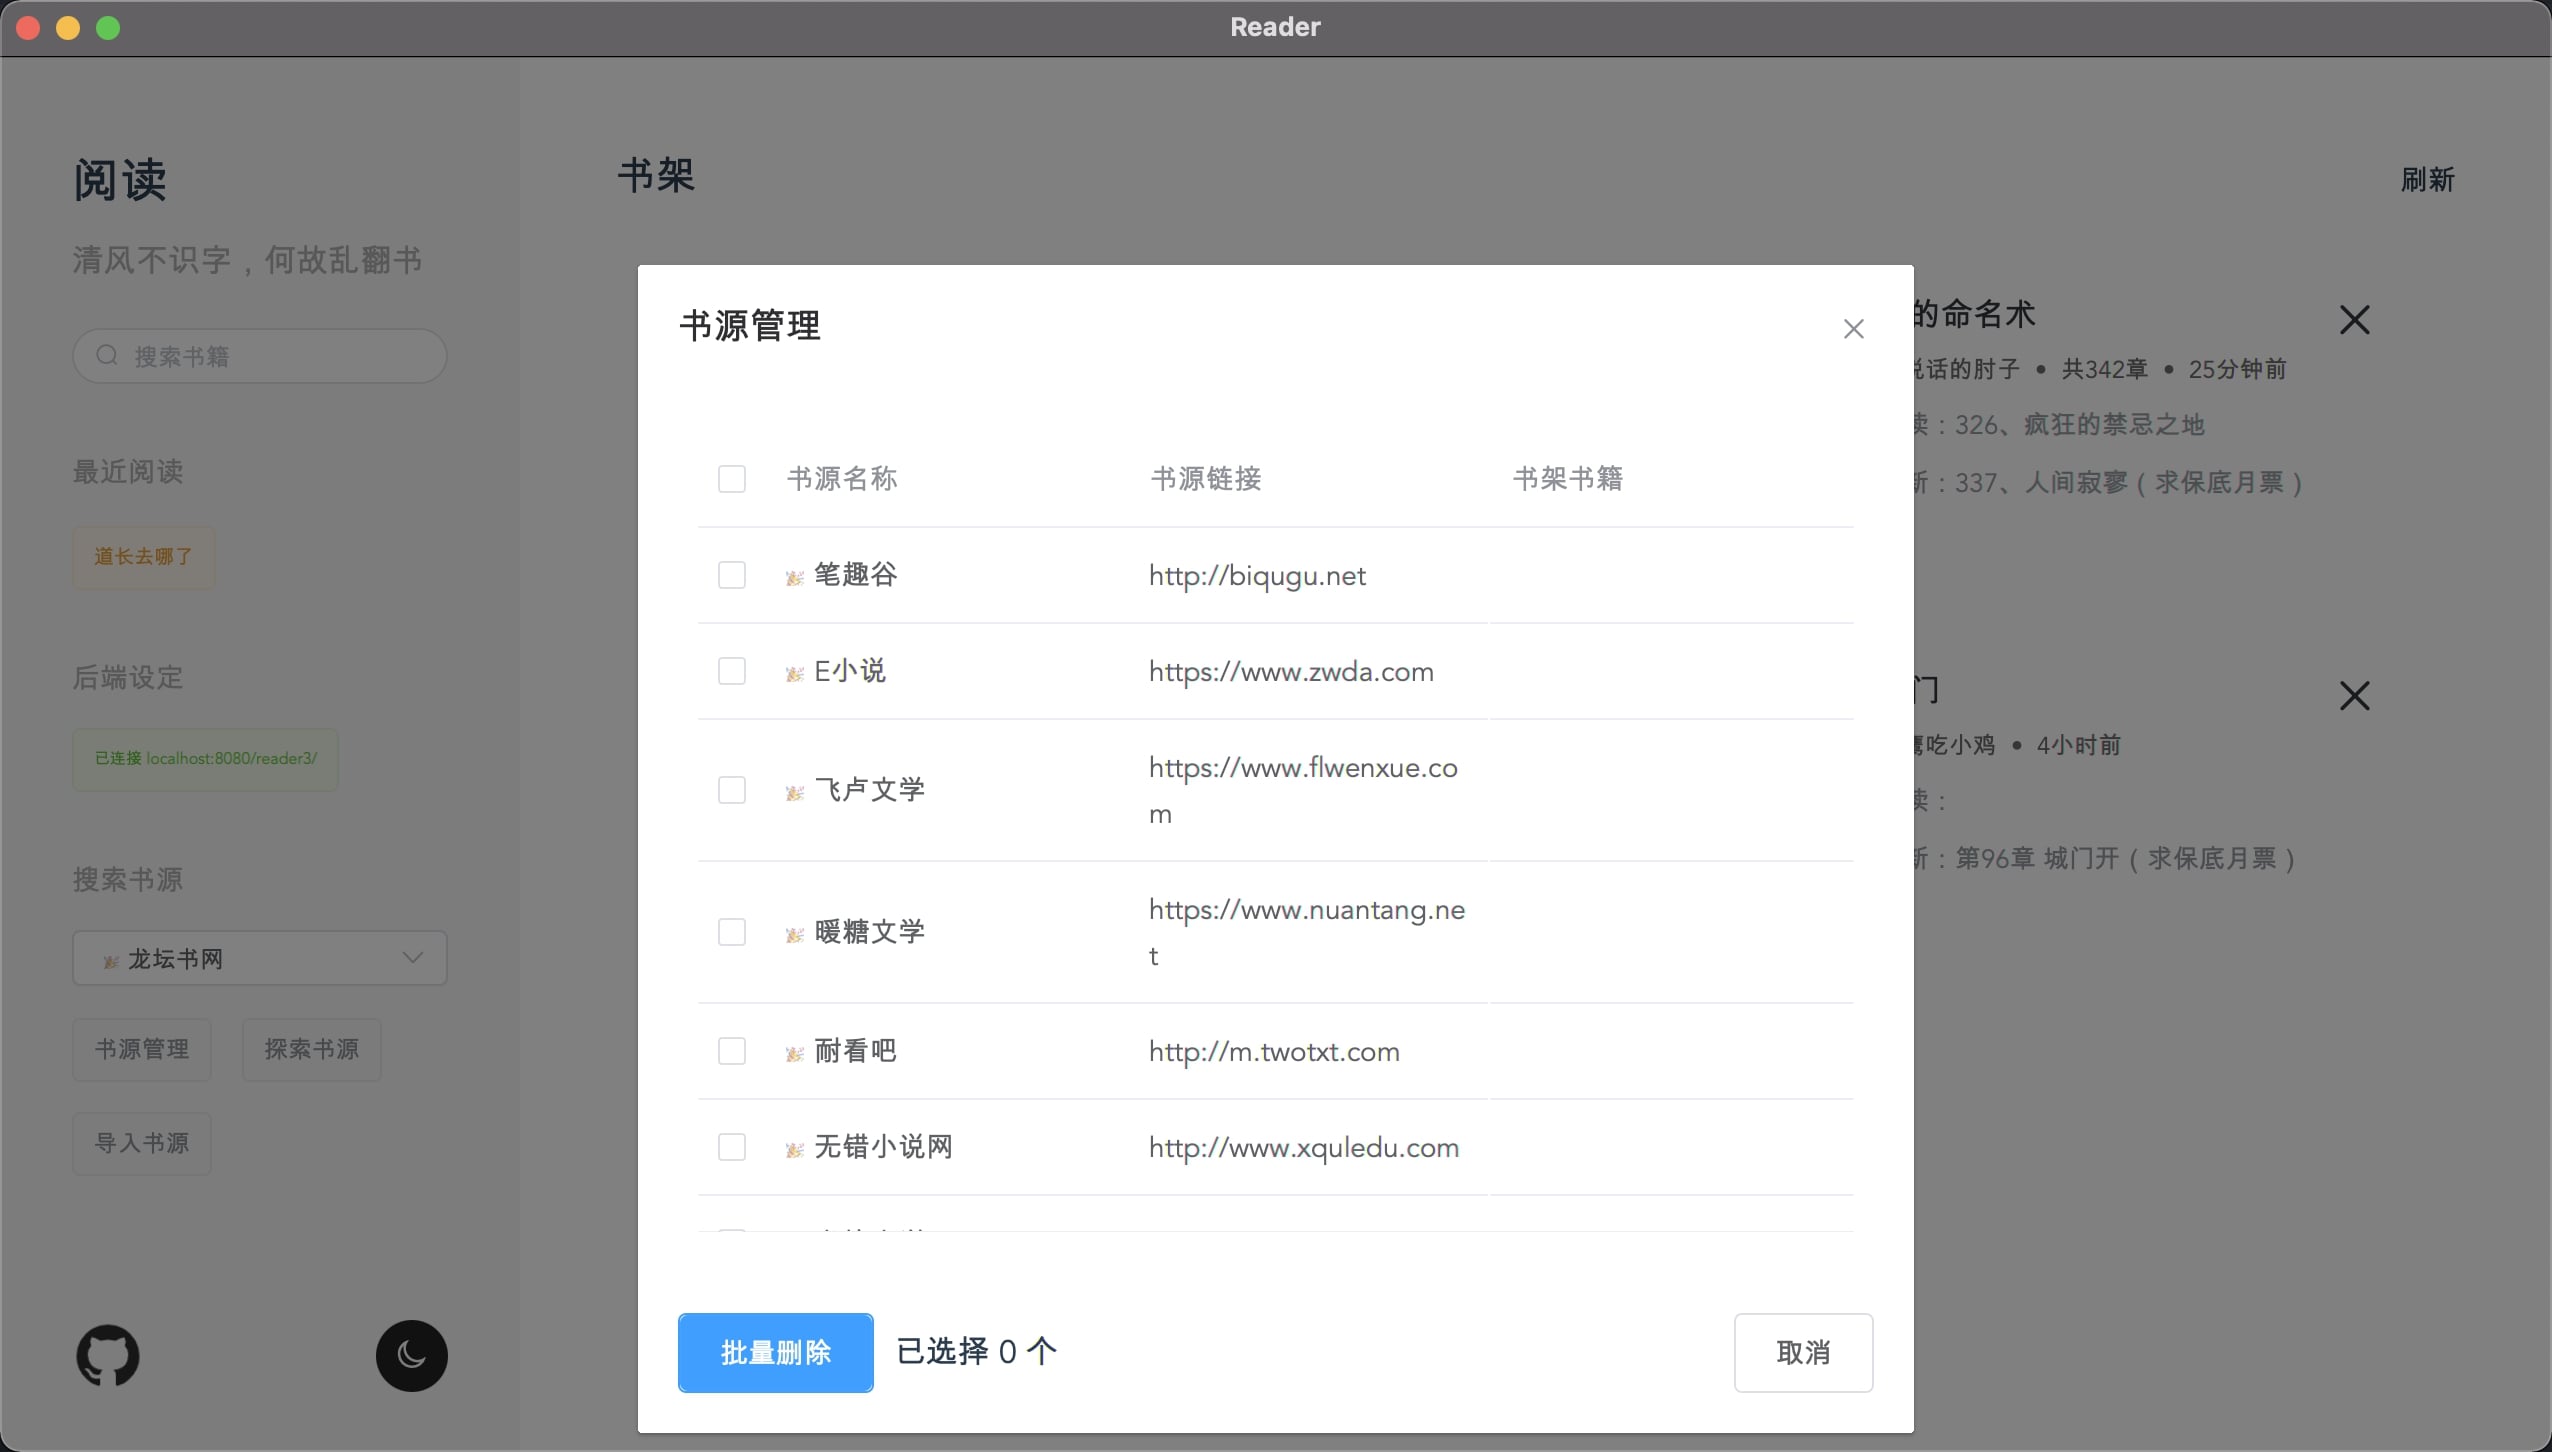Image resolution: width=2552 pixels, height=1452 pixels.
Task: Check the select-all checkbox in the table header
Action: point(732,479)
